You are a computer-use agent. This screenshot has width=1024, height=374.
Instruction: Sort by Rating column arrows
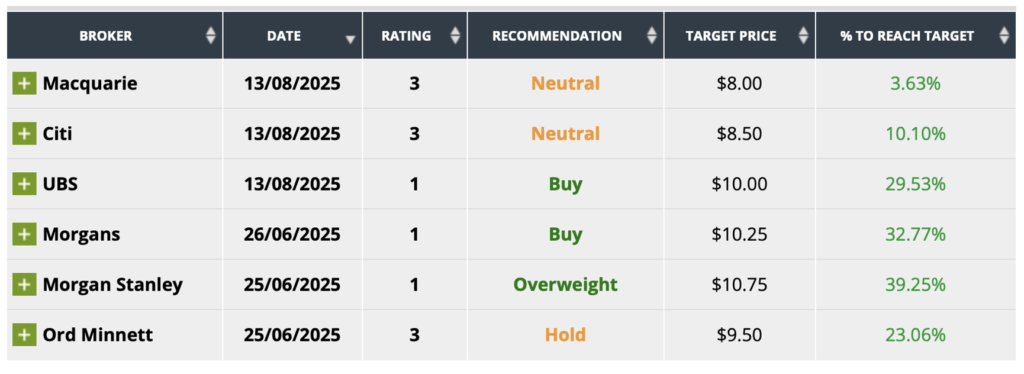[455, 35]
